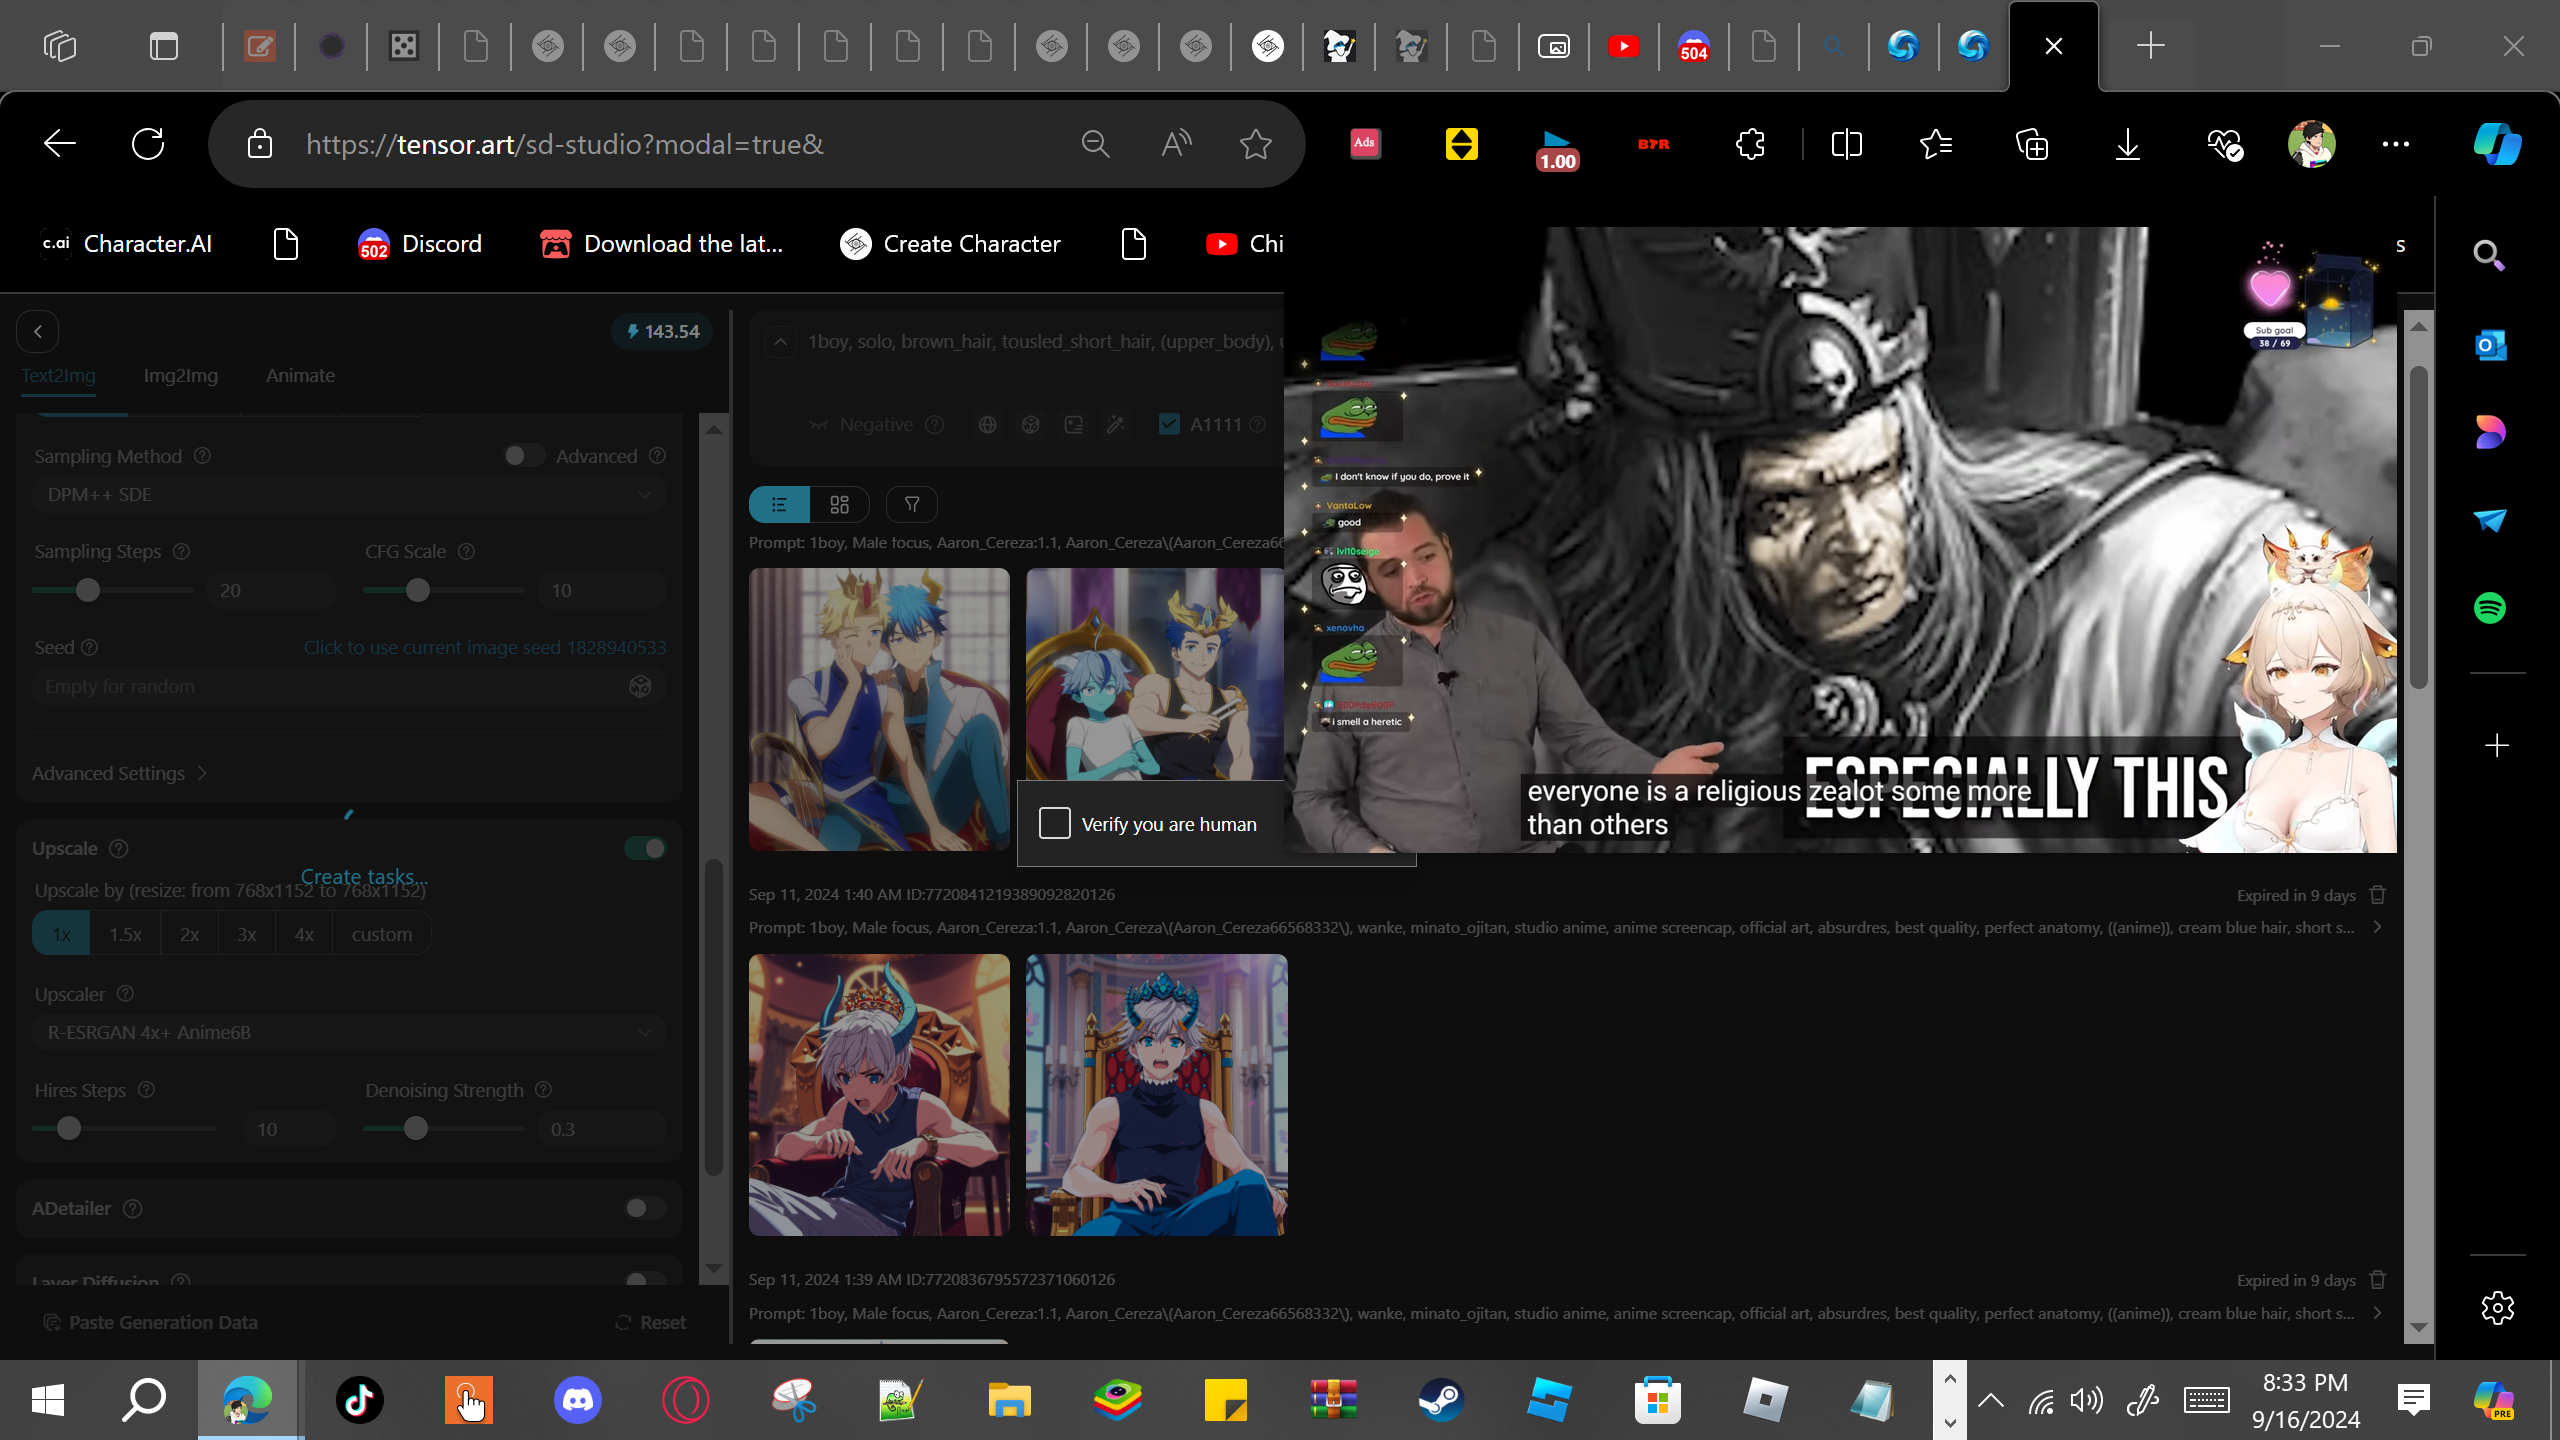
Task: Expand the 1:39 AM prompt details arrow
Action: tap(2377, 1312)
